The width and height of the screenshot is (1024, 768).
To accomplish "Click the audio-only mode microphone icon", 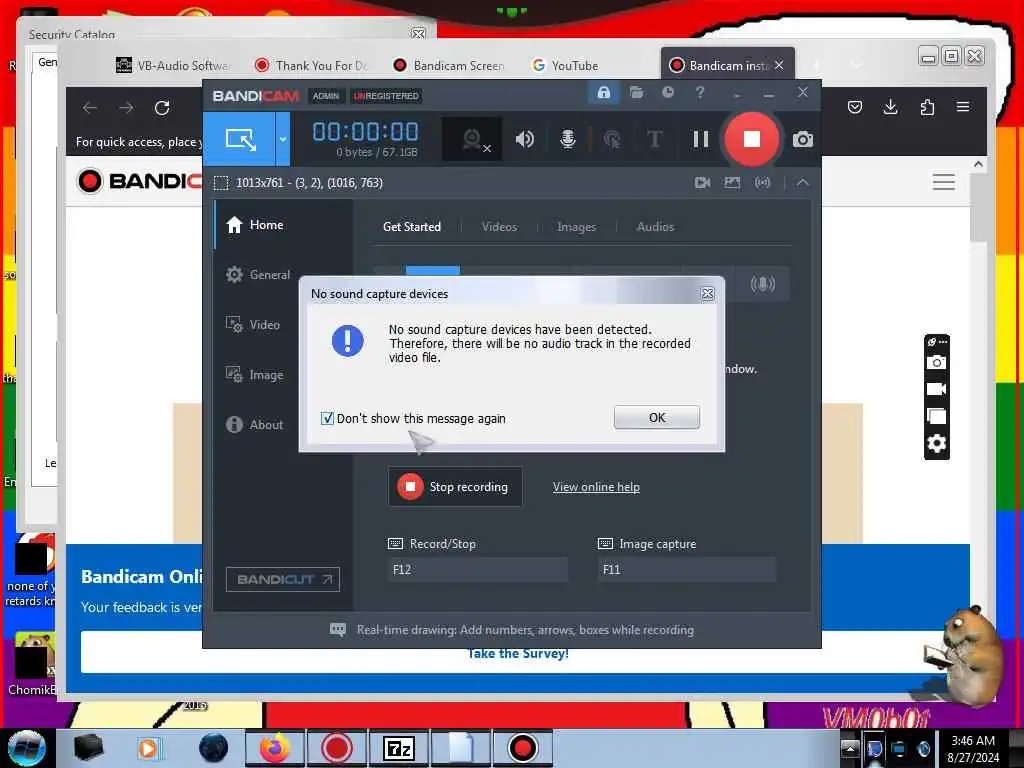I will click(x=762, y=284).
